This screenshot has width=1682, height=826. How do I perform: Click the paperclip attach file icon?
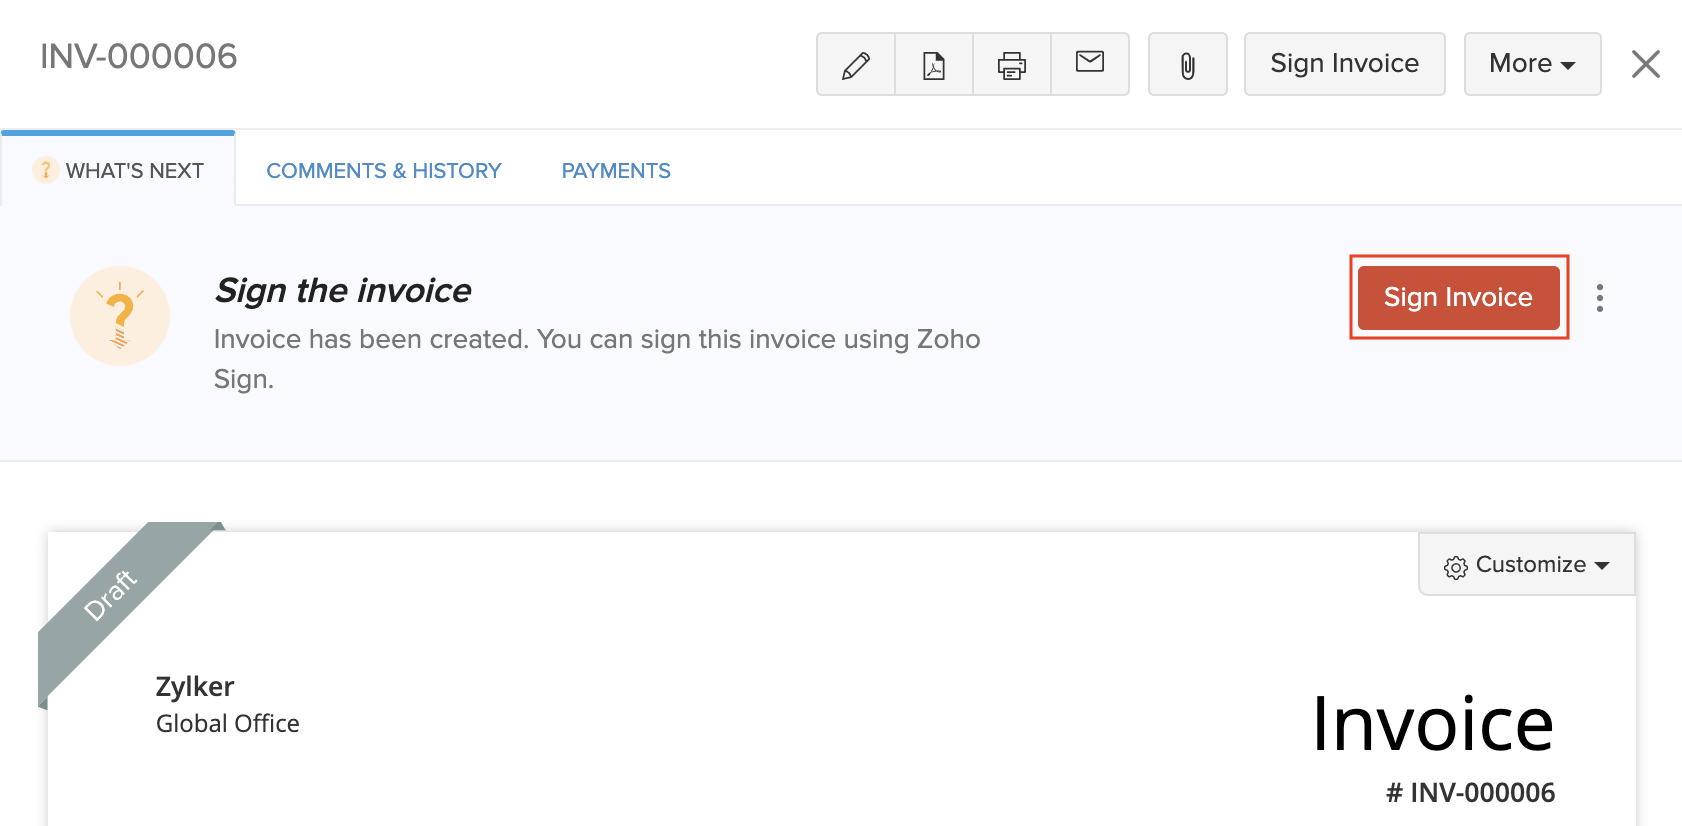1187,65
